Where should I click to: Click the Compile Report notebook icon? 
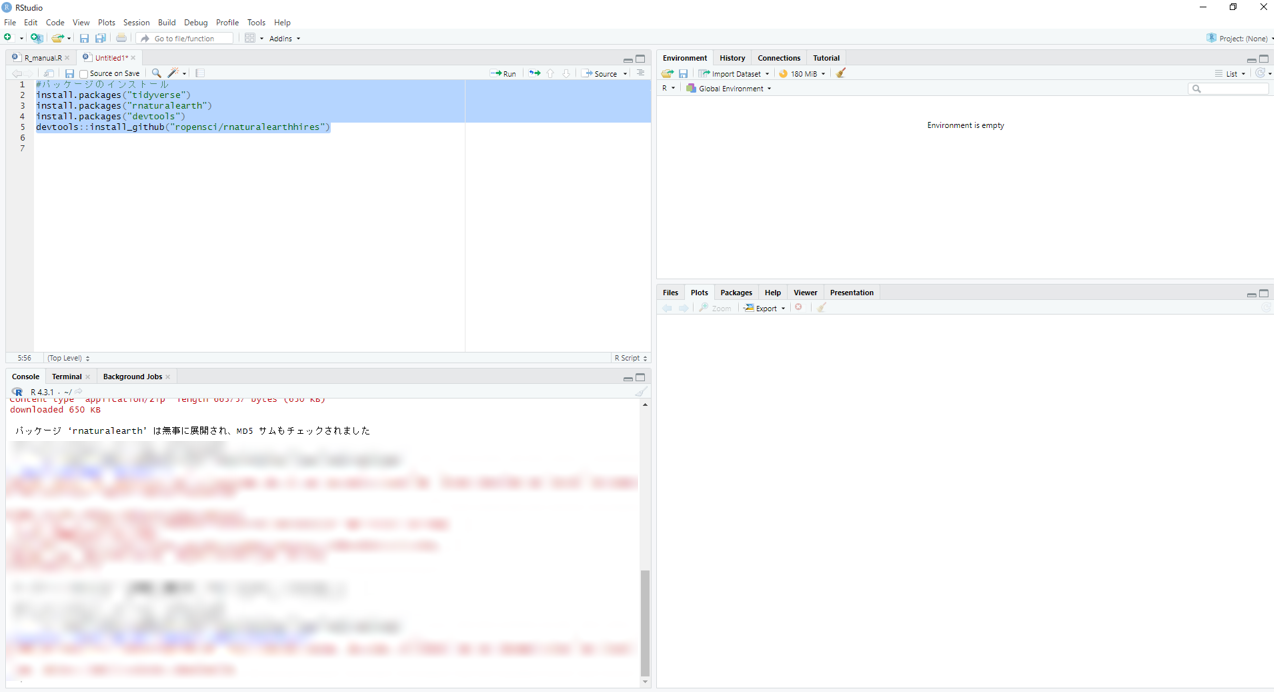coord(200,74)
